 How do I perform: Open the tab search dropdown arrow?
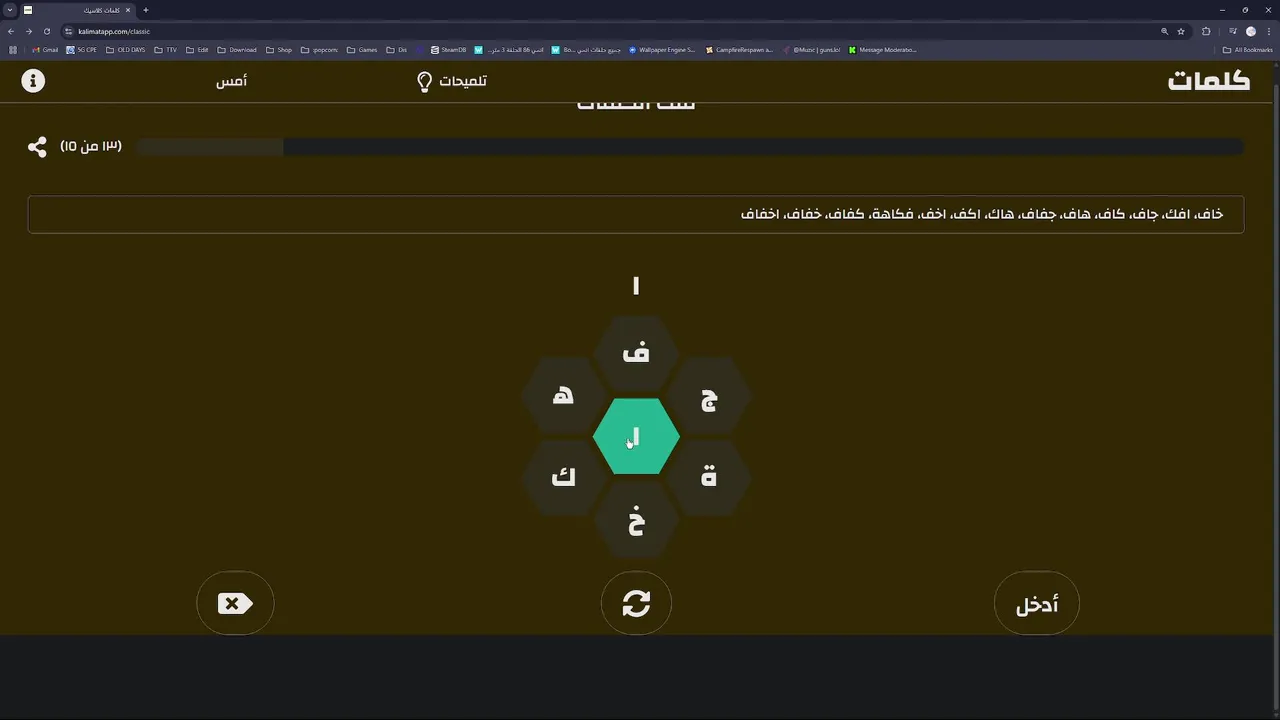point(9,10)
